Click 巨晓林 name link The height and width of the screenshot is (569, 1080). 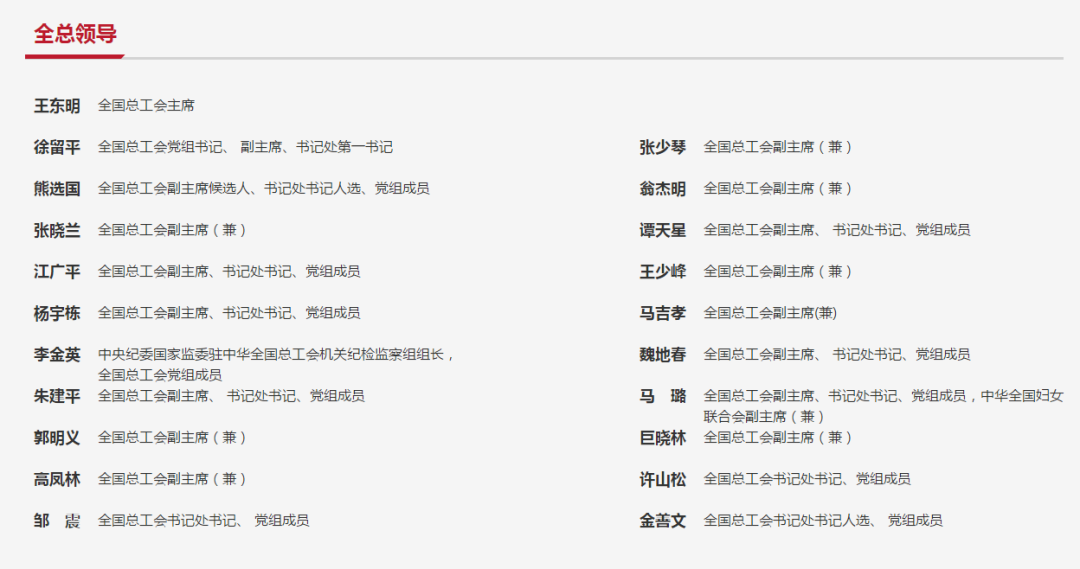pyautogui.click(x=663, y=437)
